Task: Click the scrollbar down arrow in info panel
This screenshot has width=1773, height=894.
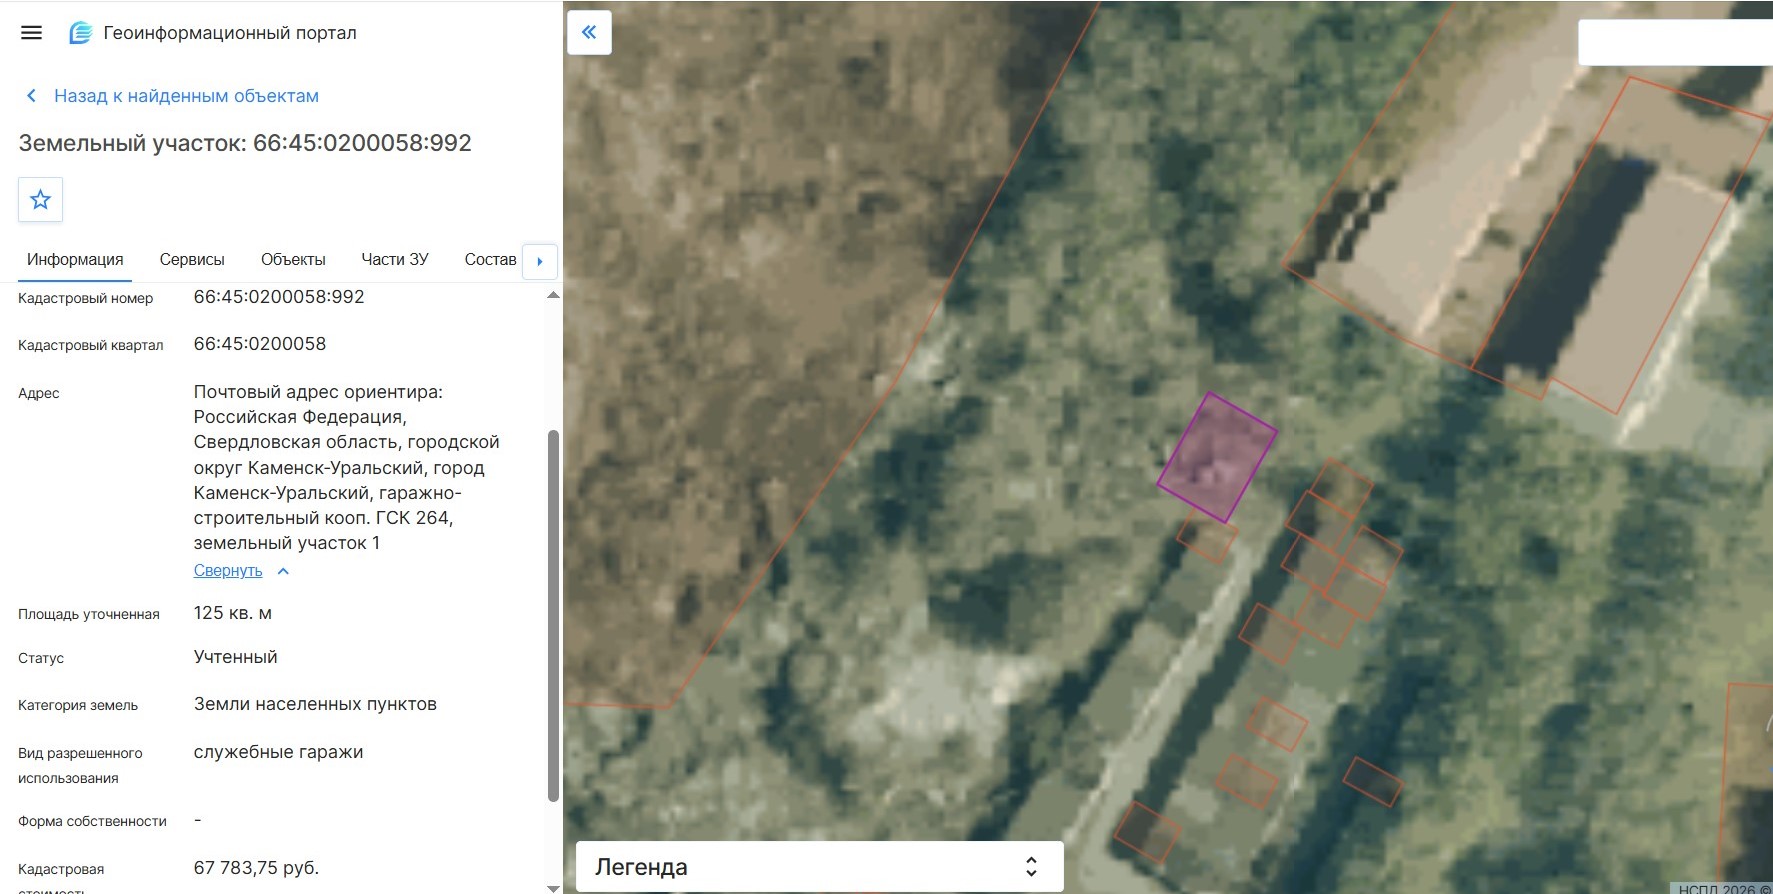Action: coord(553,887)
